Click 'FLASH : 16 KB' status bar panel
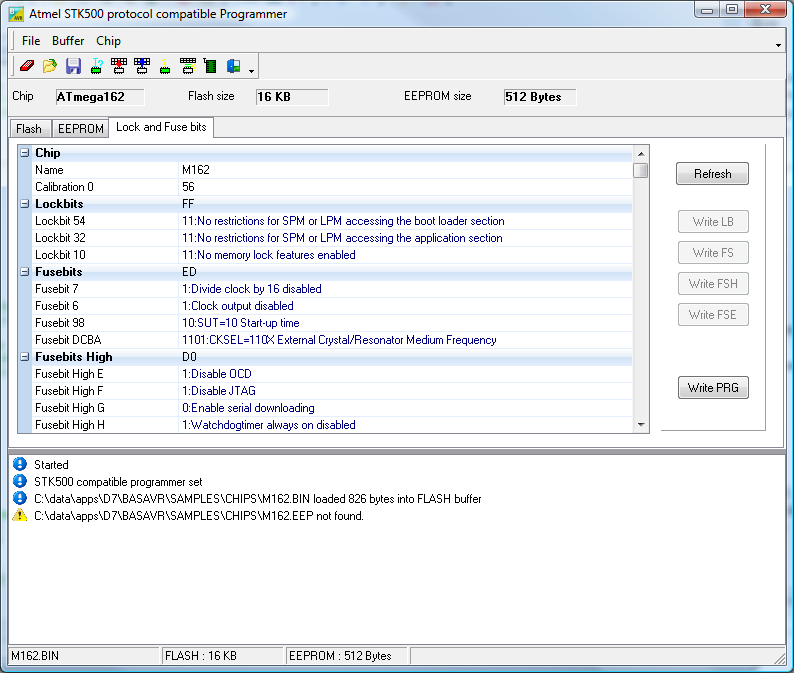 222,656
